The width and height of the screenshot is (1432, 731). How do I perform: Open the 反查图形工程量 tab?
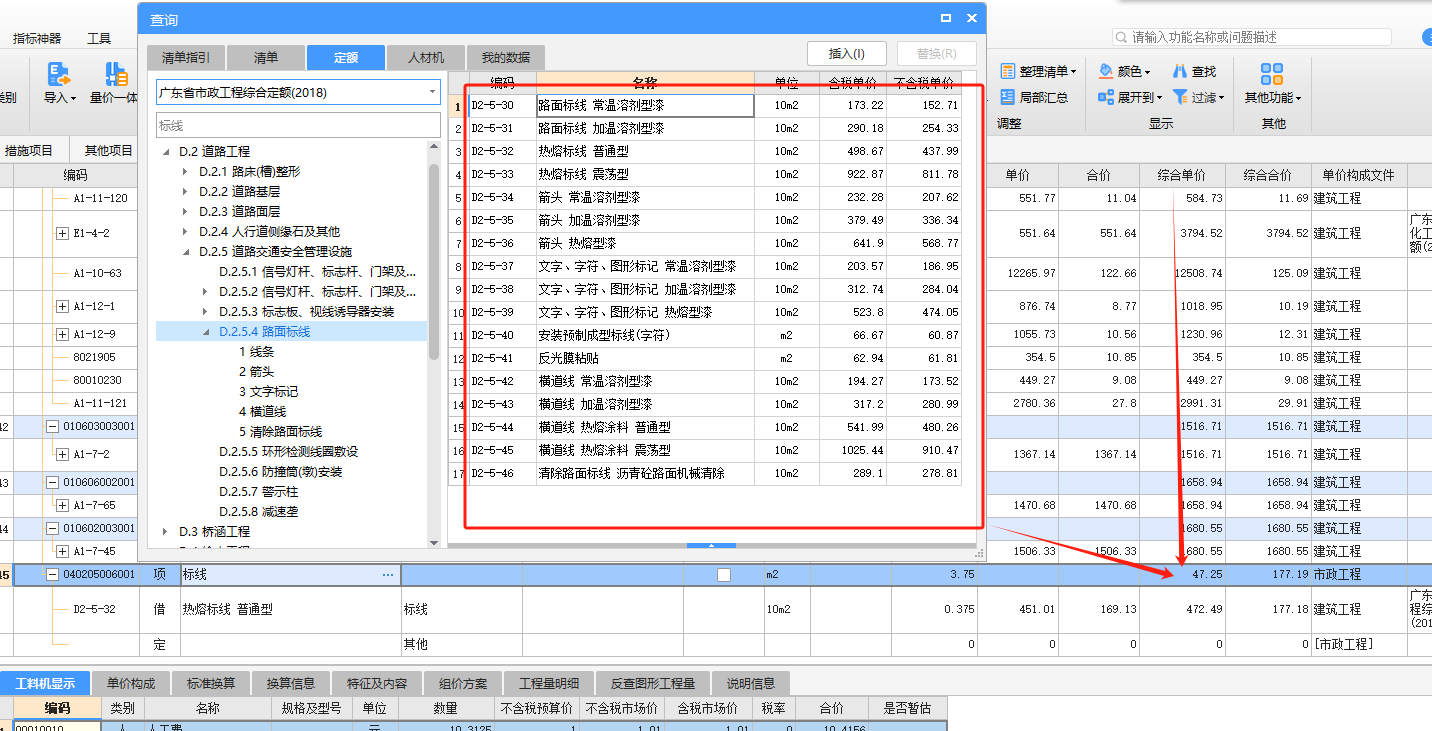click(653, 683)
